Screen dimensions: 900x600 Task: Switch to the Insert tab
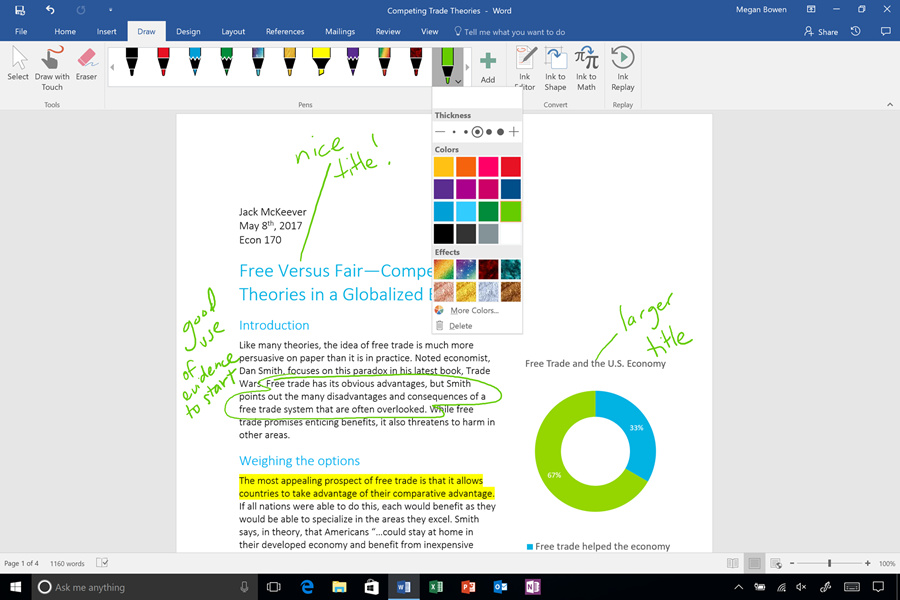(106, 32)
